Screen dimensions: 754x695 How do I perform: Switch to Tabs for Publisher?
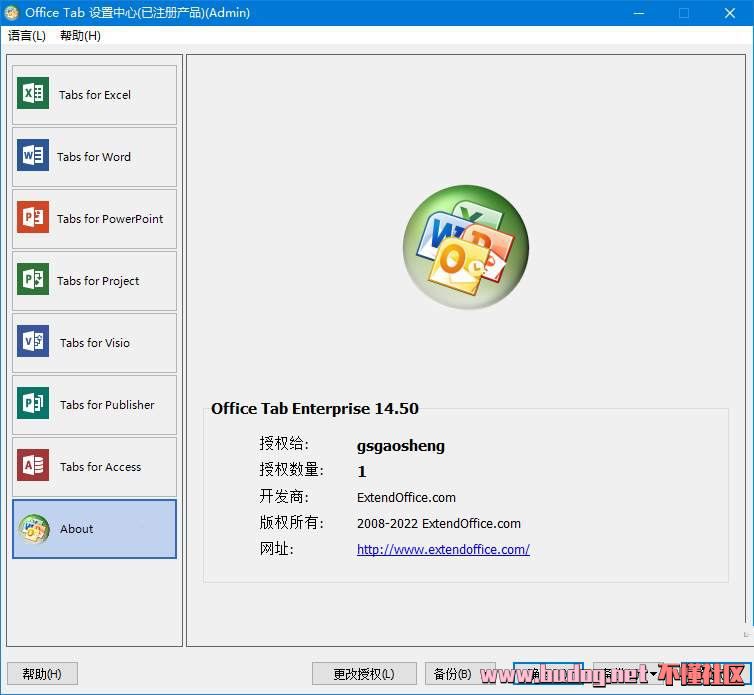pyautogui.click(x=94, y=405)
